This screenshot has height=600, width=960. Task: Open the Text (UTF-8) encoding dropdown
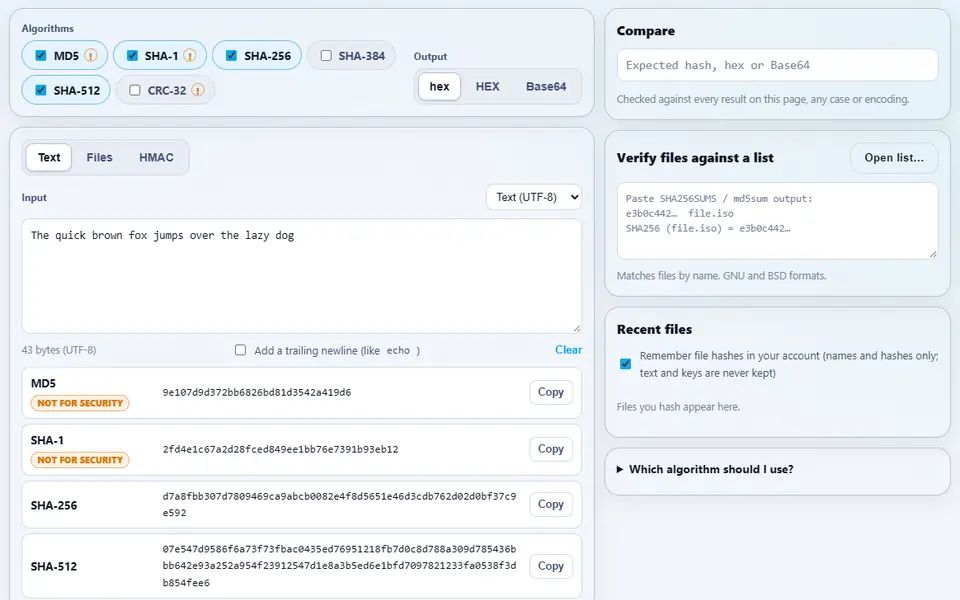(534, 197)
